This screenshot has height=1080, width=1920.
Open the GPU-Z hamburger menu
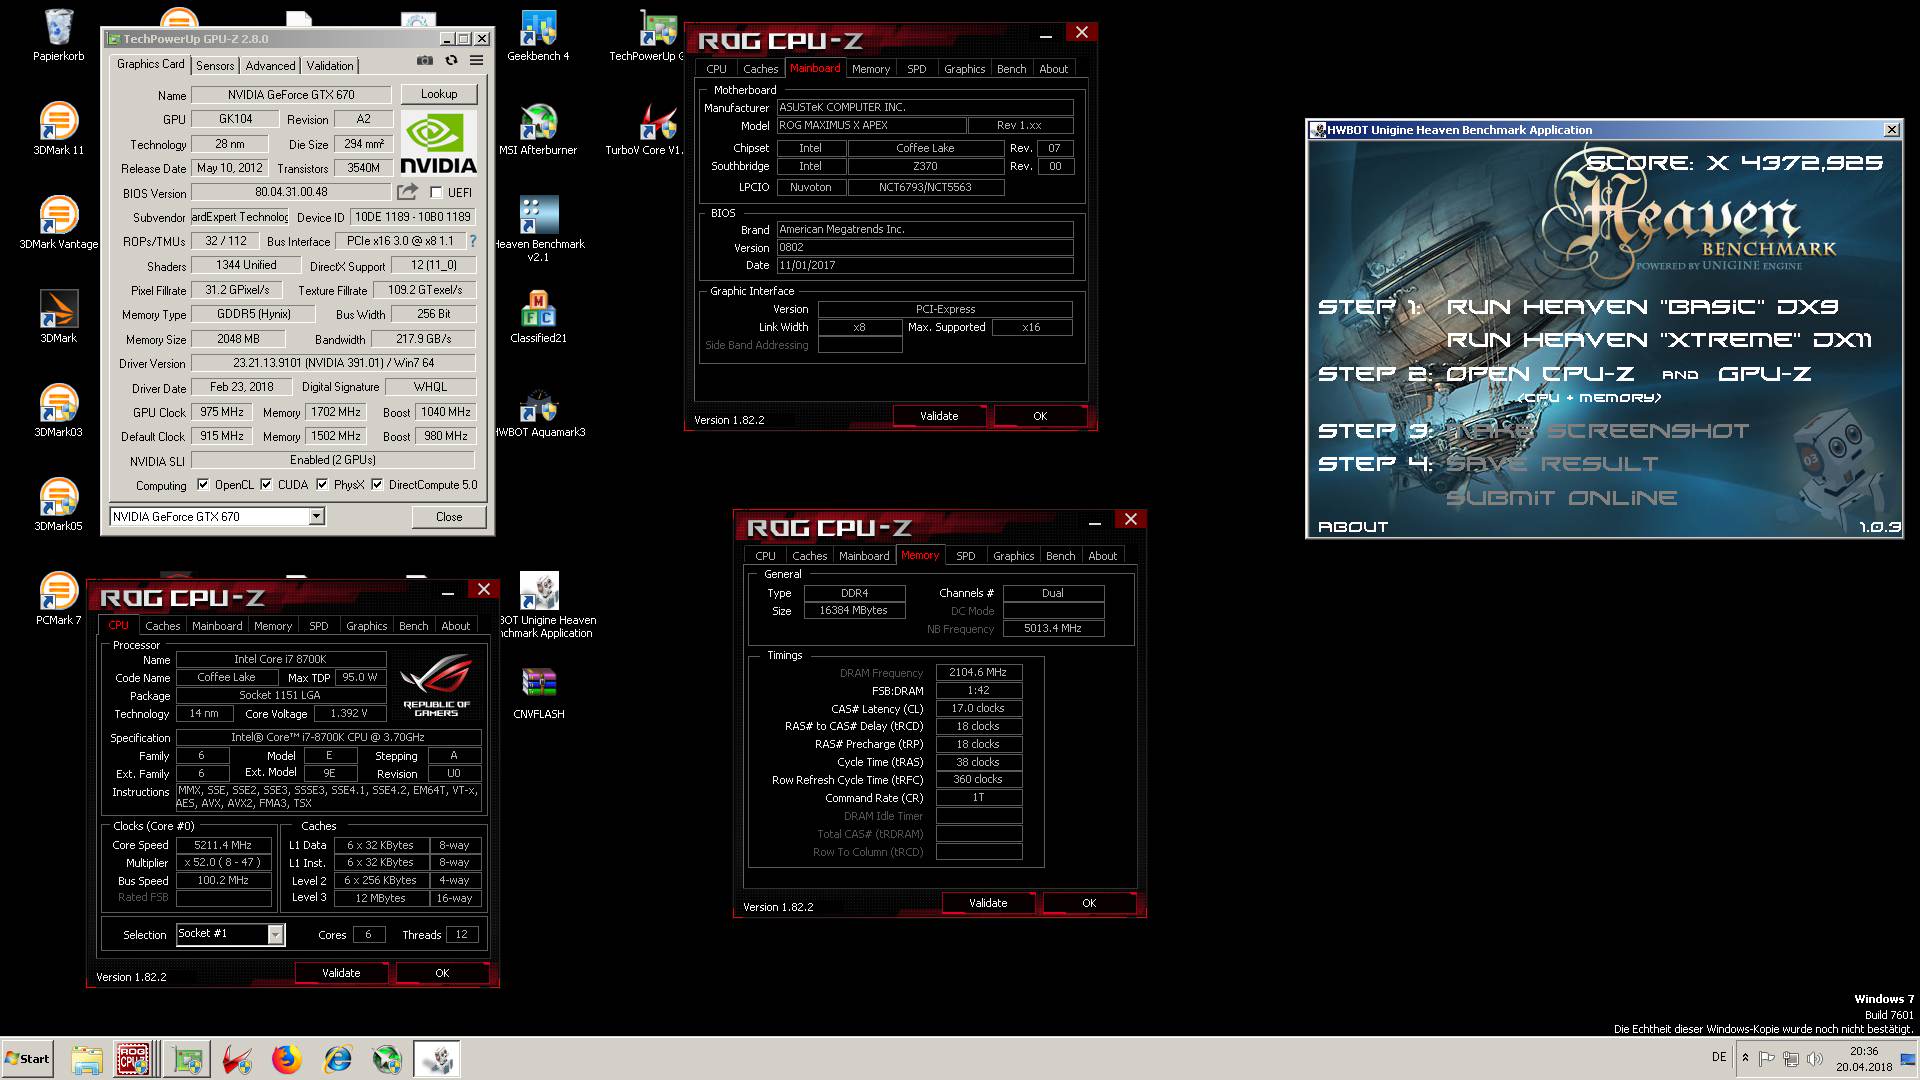[x=477, y=61]
